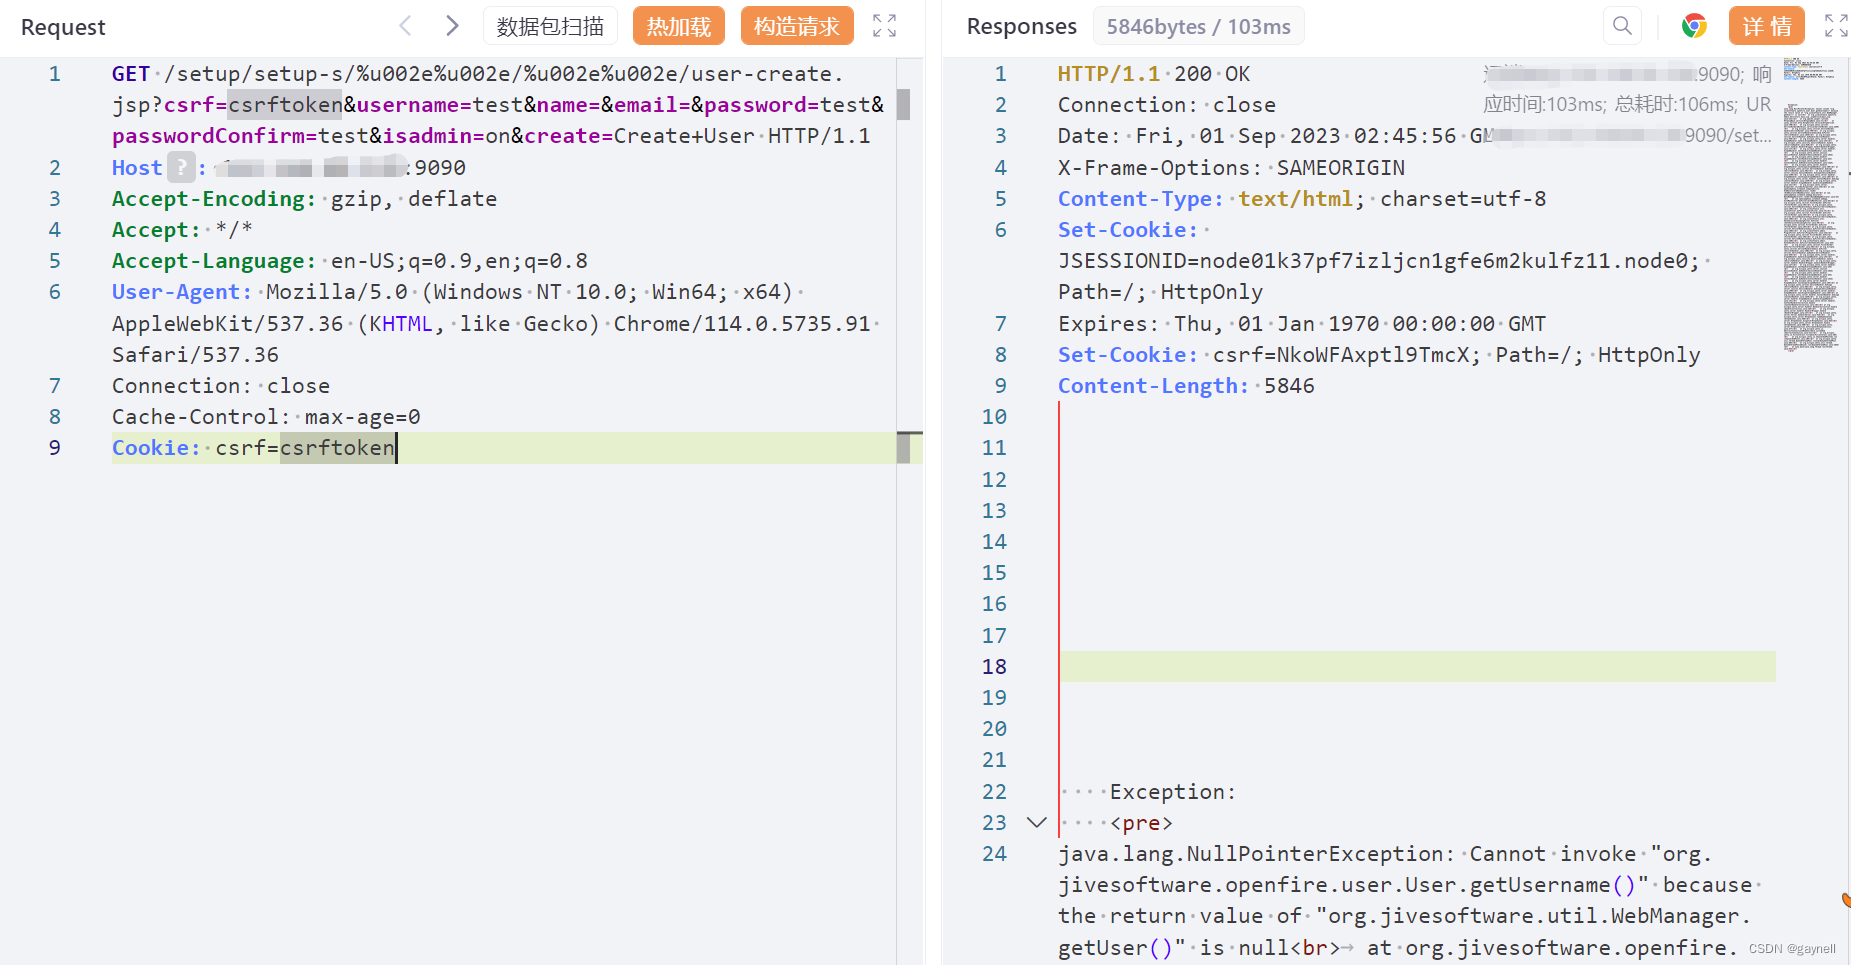Image resolution: width=1851 pixels, height=965 pixels.
Task: Click the 构造请求 button
Action: pos(797,26)
